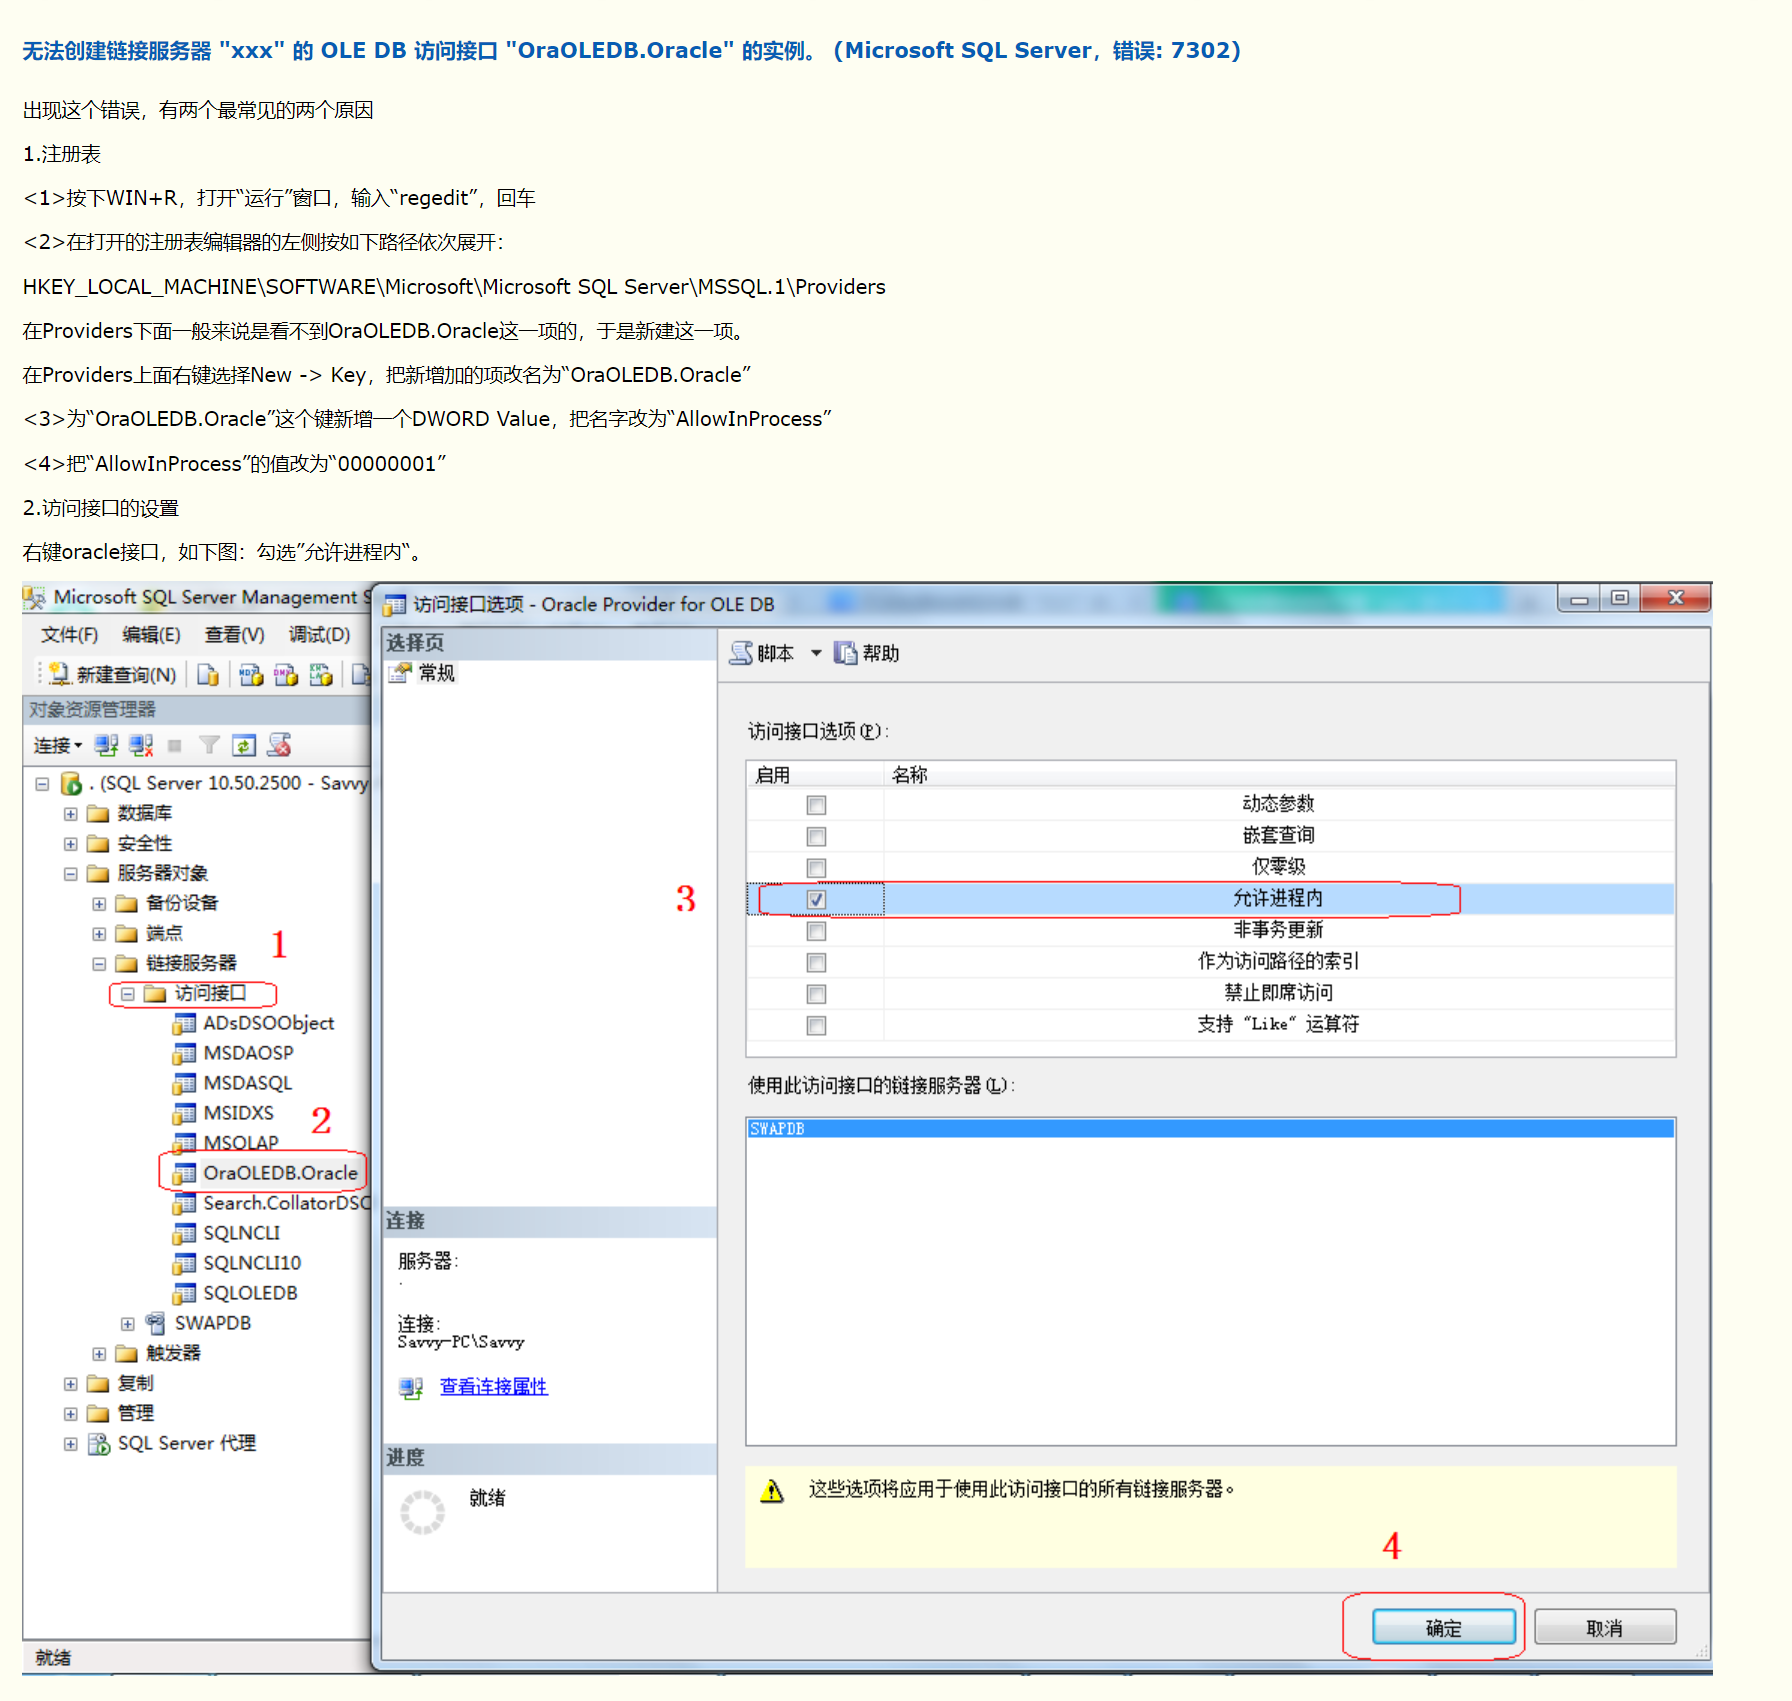Expand the 端点 endpoints folder
1792x1701 pixels.
pos(99,934)
